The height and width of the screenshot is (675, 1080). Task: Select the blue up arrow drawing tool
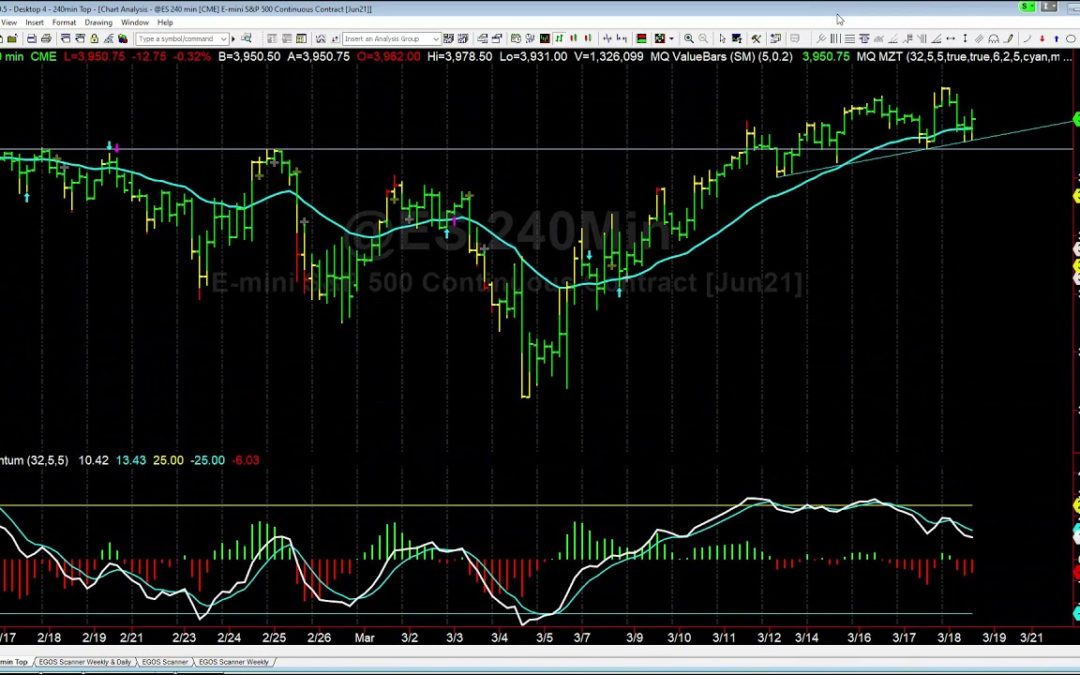pos(1055,39)
